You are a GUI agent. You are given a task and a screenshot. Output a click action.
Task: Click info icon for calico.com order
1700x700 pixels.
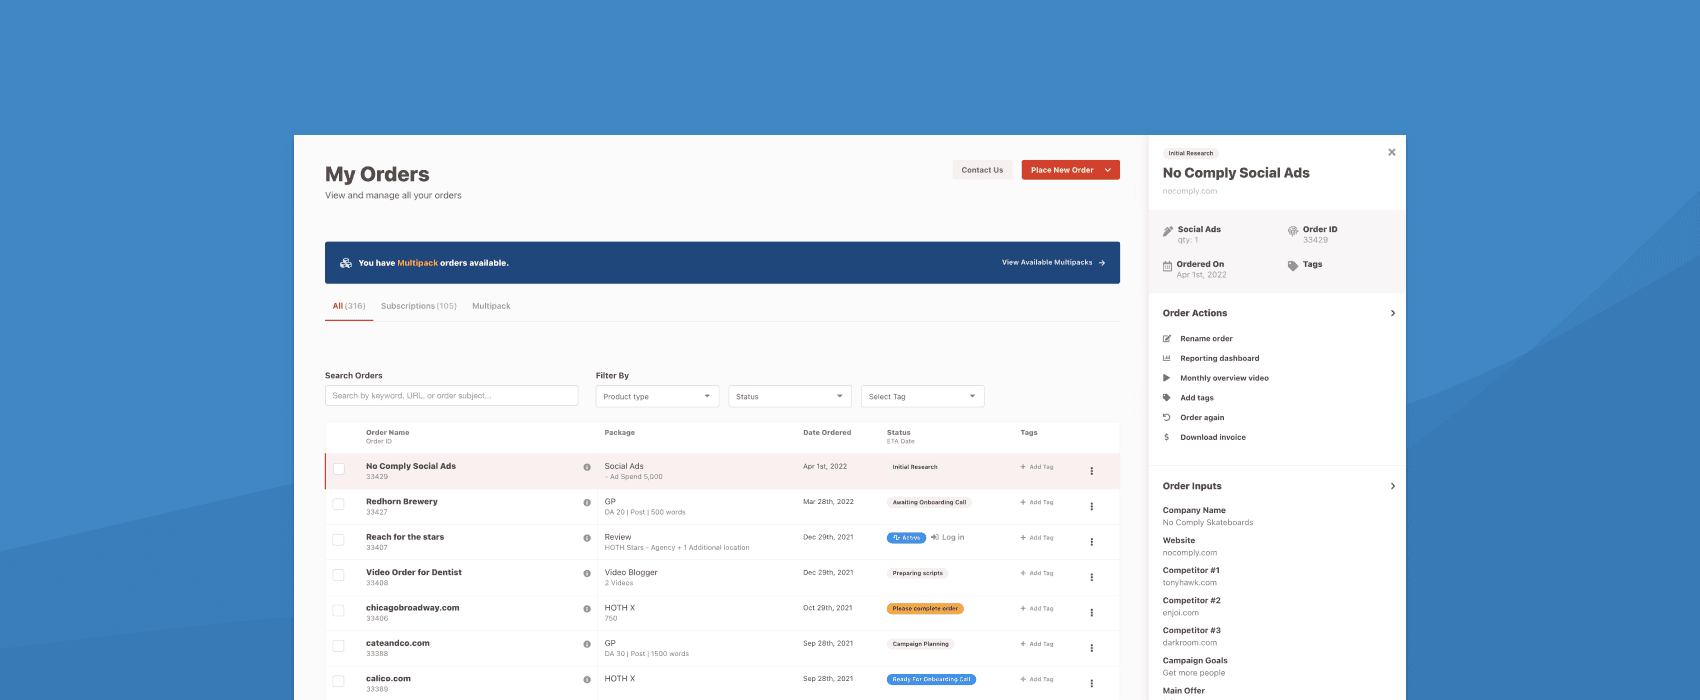587,679
